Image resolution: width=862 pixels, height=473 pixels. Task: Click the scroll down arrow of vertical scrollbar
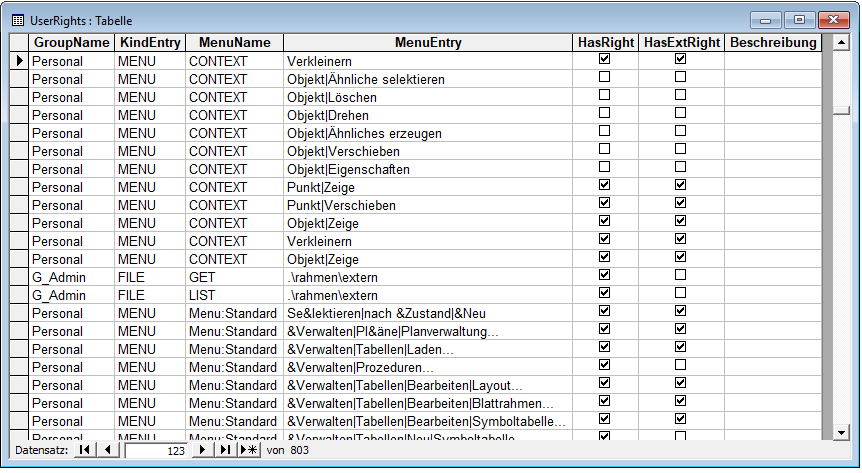pos(841,432)
